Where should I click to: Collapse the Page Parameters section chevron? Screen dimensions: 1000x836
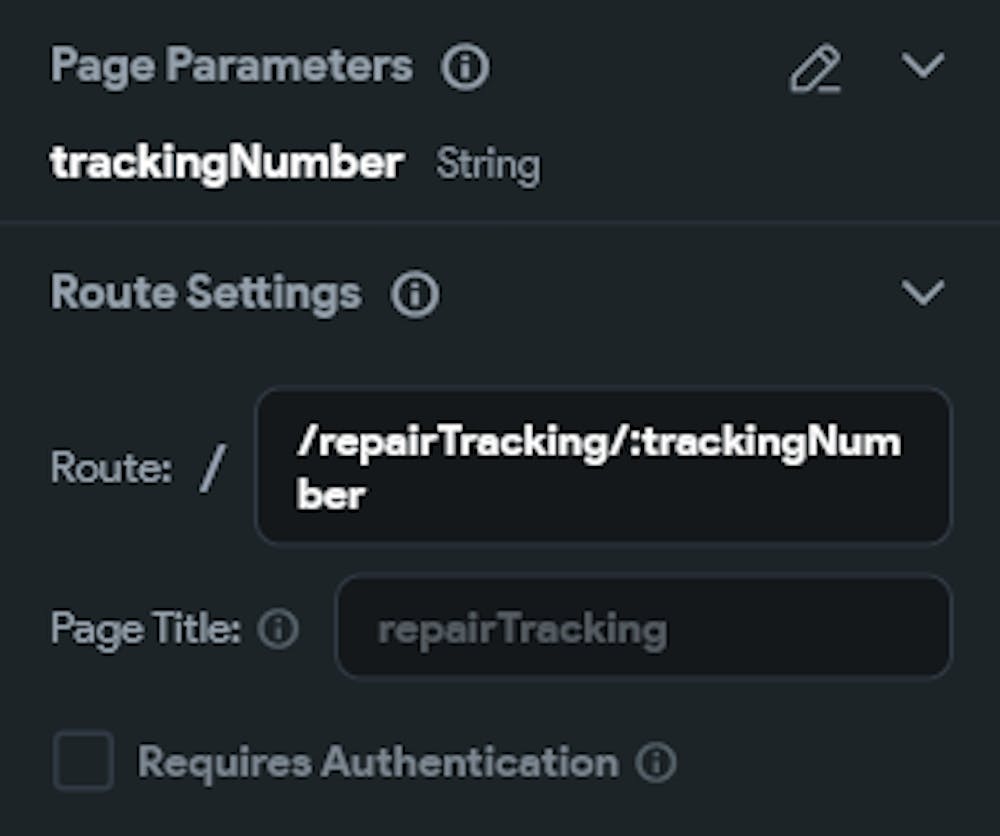click(922, 67)
